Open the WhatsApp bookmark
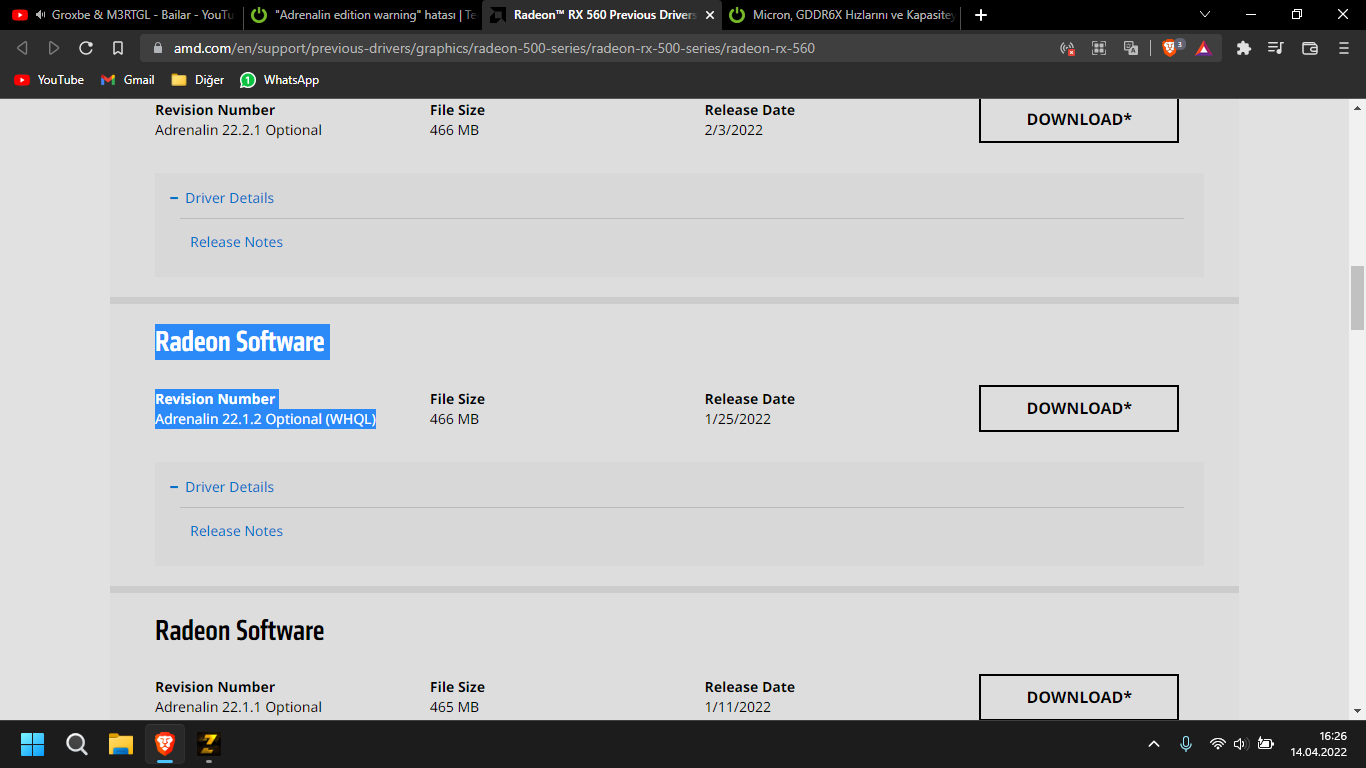1366x768 pixels. (280, 80)
